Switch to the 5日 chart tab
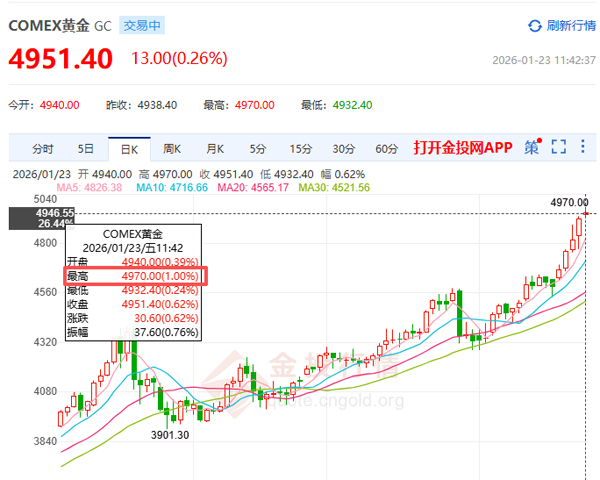This screenshot has width=600, height=480. click(86, 149)
